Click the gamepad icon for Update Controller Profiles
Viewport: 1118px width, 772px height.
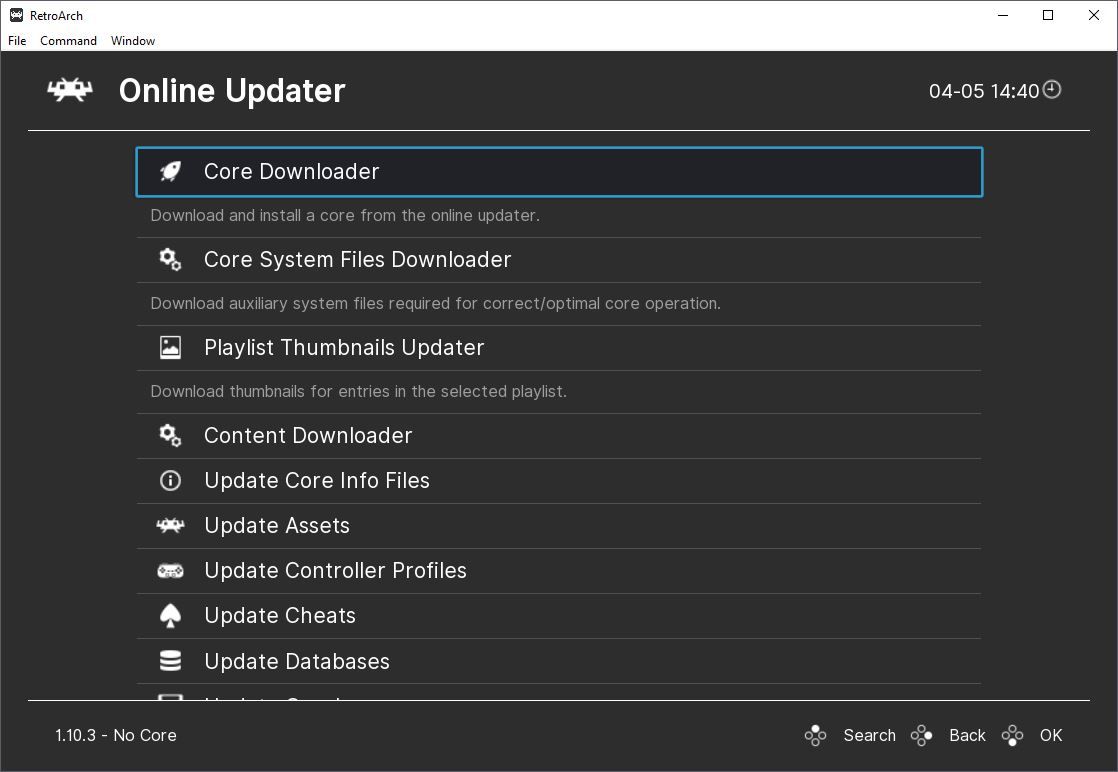tap(171, 570)
